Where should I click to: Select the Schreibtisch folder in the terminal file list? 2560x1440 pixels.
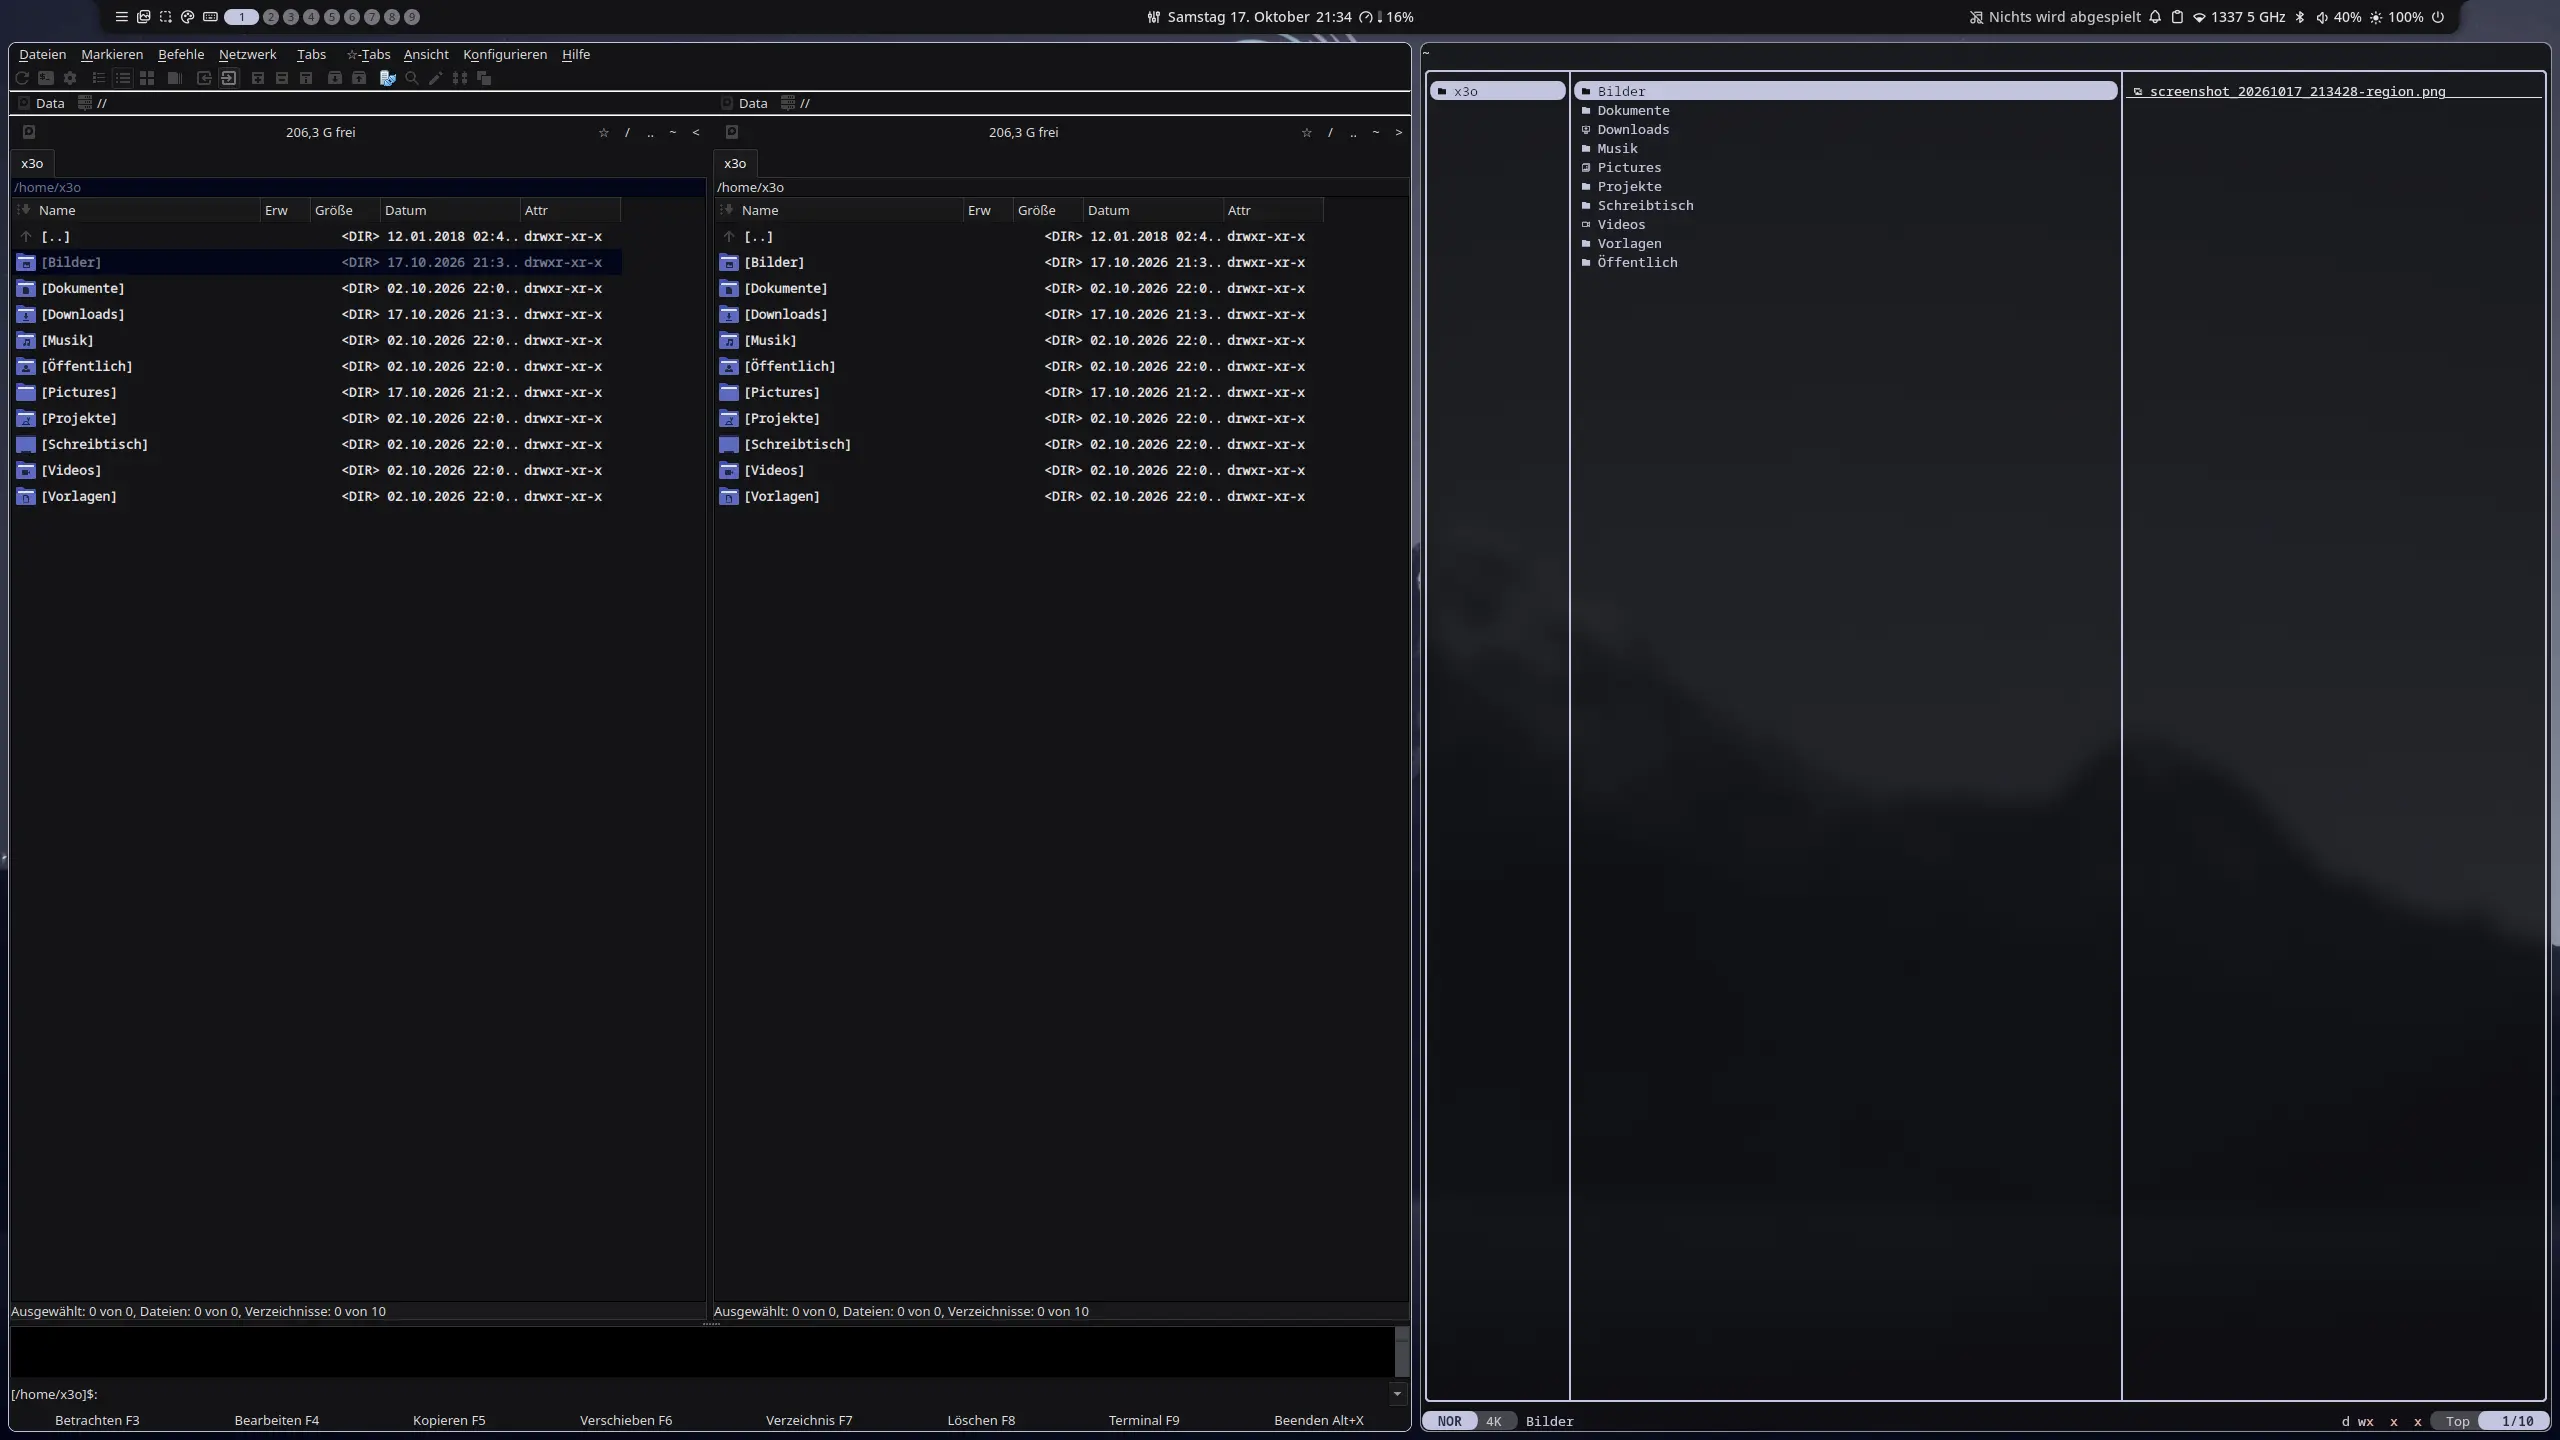click(x=1645, y=205)
